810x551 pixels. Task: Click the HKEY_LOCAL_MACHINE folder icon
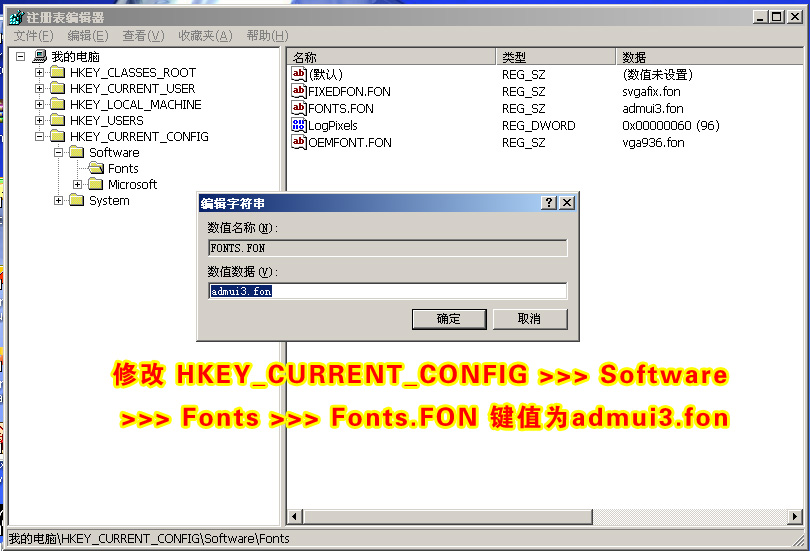tap(58, 104)
